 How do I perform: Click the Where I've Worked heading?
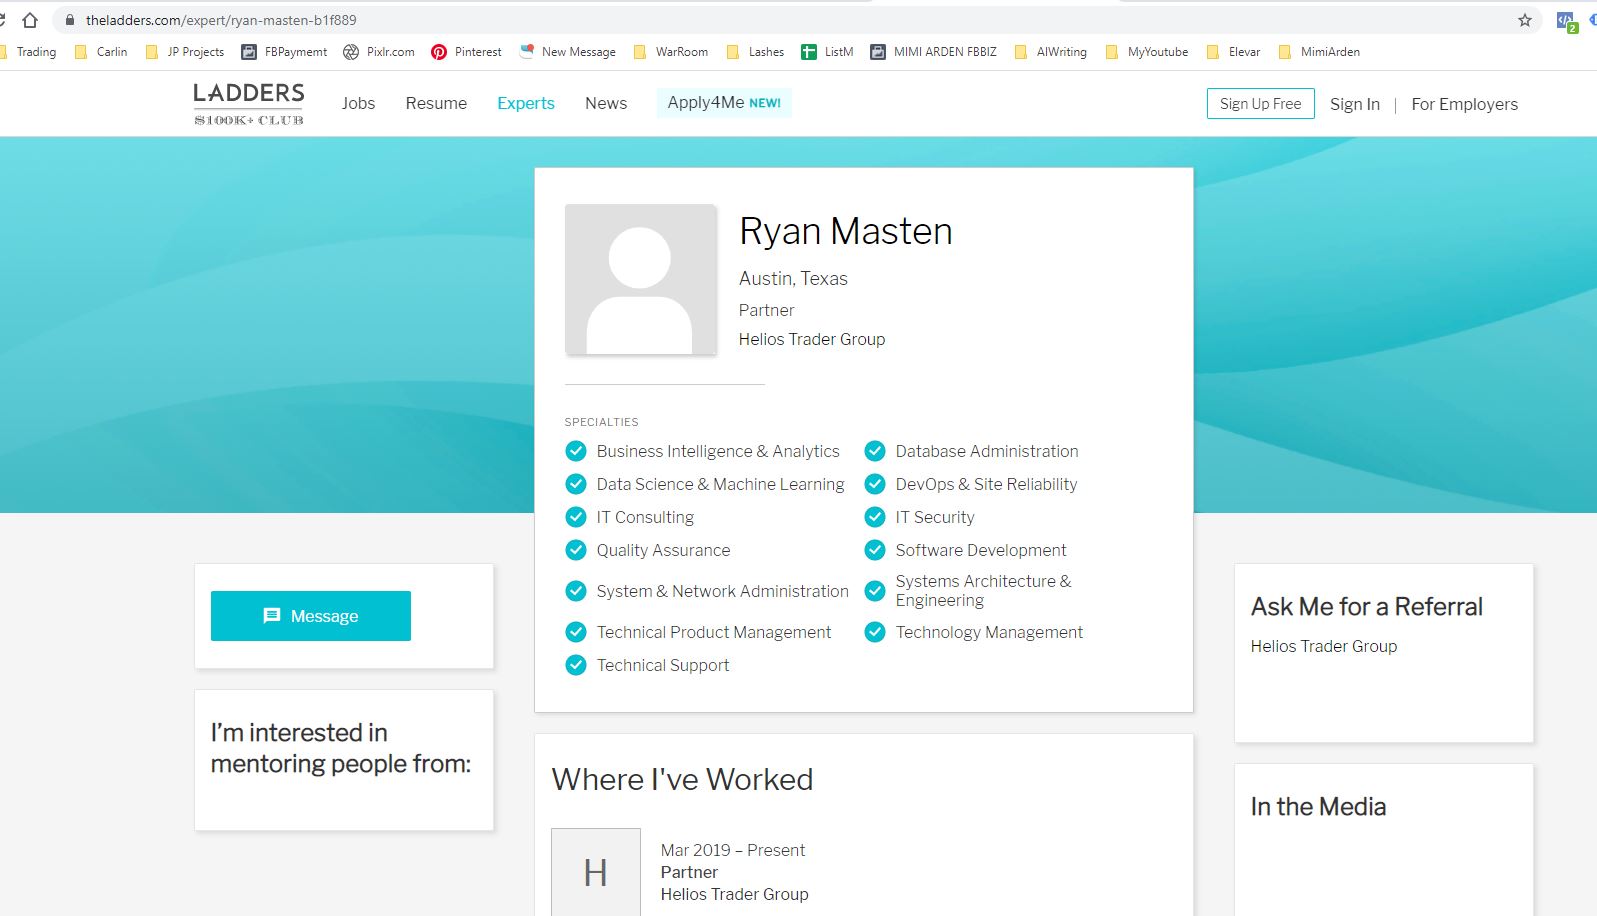[x=682, y=779]
